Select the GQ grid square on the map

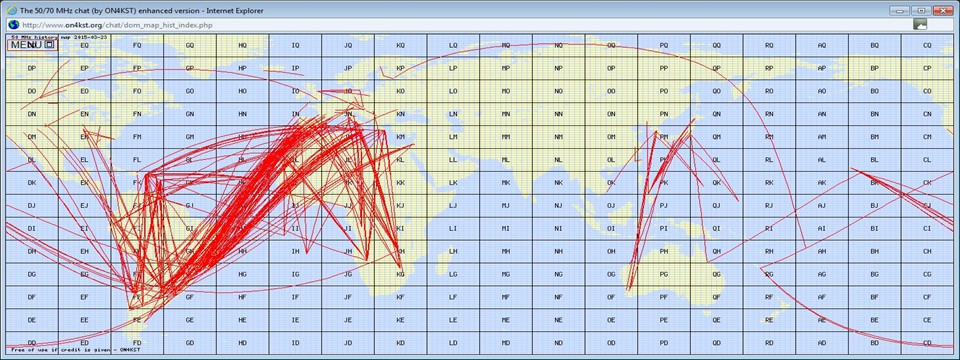click(x=190, y=45)
